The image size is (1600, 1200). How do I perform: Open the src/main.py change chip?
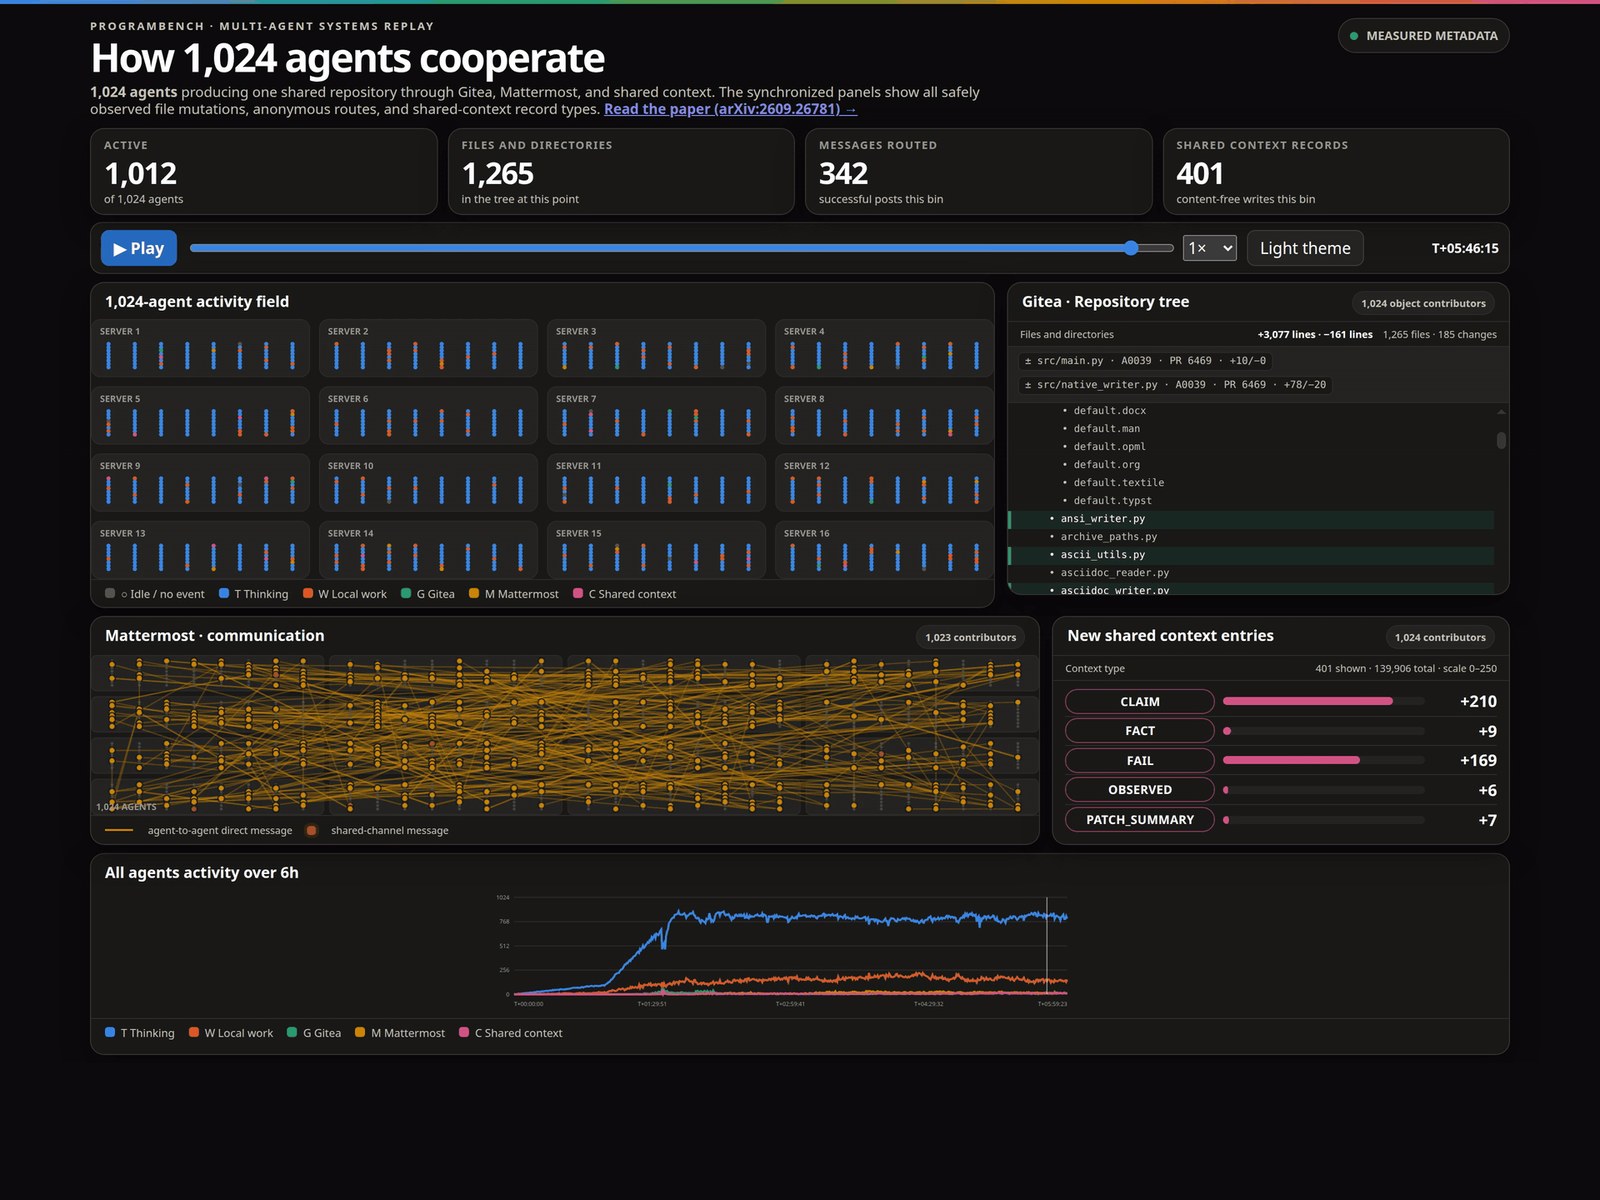[x=1145, y=361]
